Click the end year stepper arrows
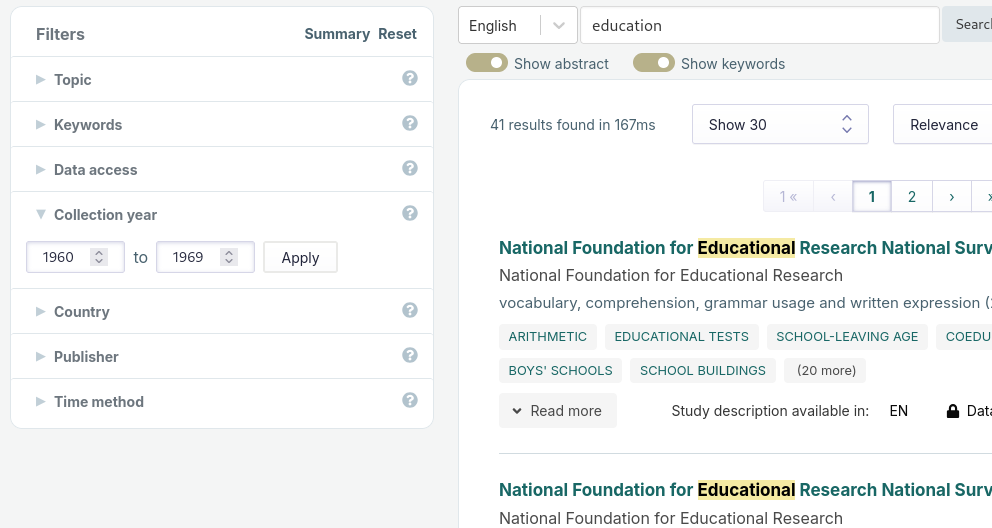This screenshot has width=992, height=528. (229, 257)
